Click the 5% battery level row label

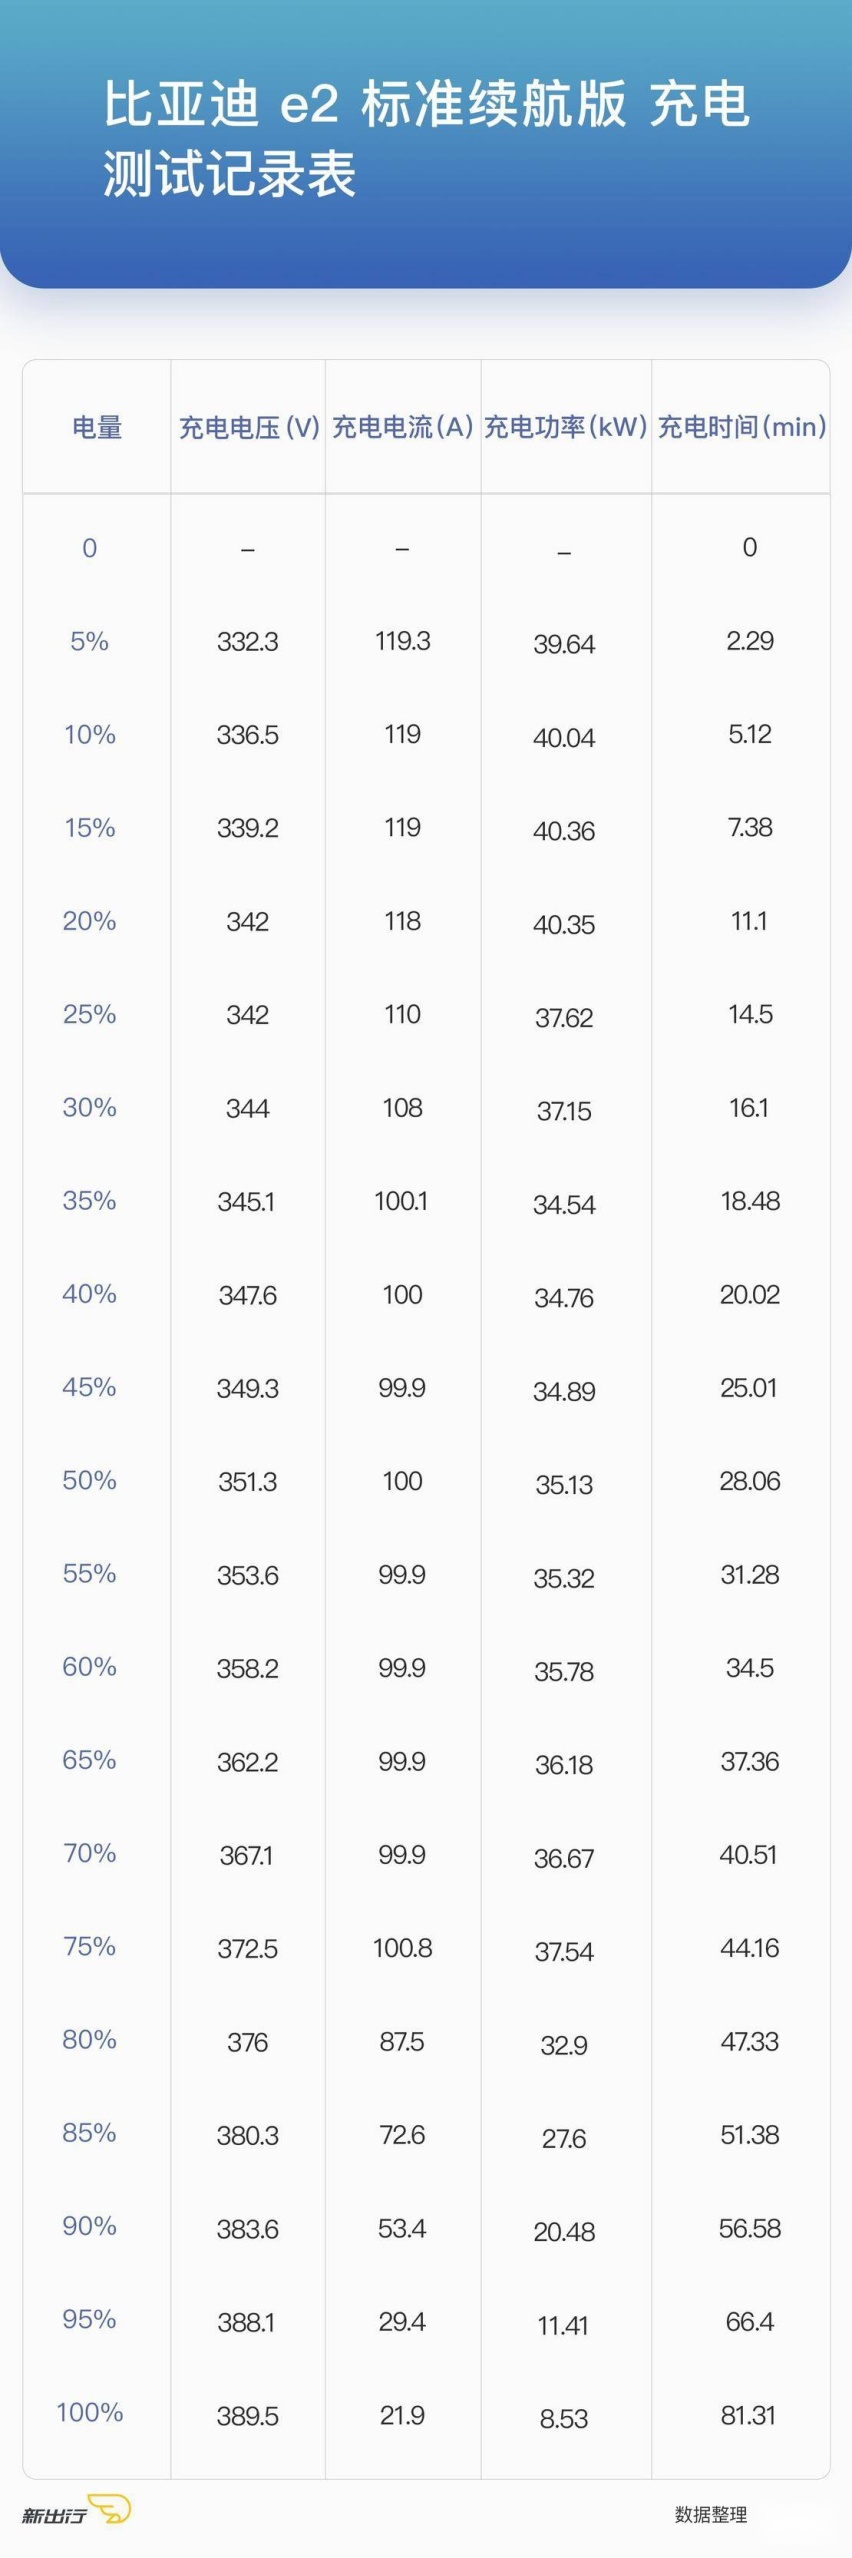pyautogui.click(x=89, y=641)
